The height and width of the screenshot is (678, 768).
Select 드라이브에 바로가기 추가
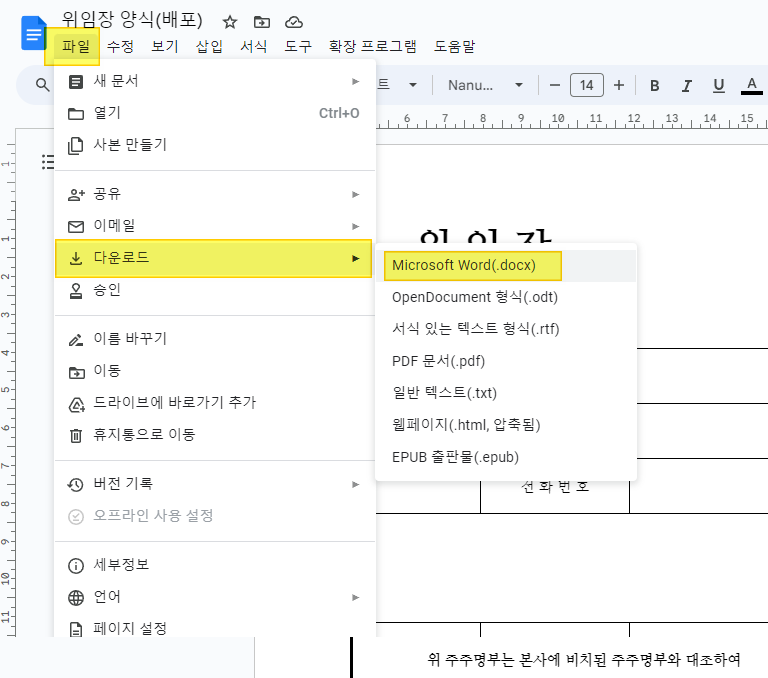tap(215, 403)
